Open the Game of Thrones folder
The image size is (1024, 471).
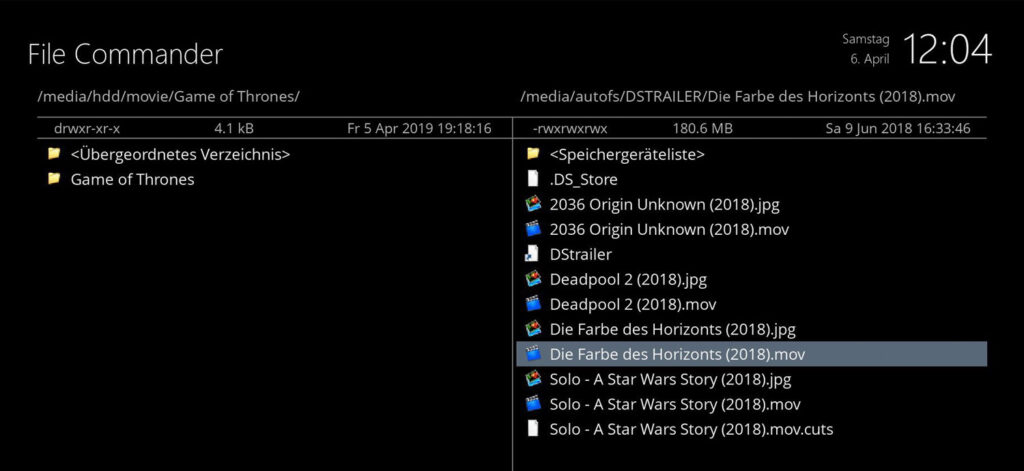132,179
